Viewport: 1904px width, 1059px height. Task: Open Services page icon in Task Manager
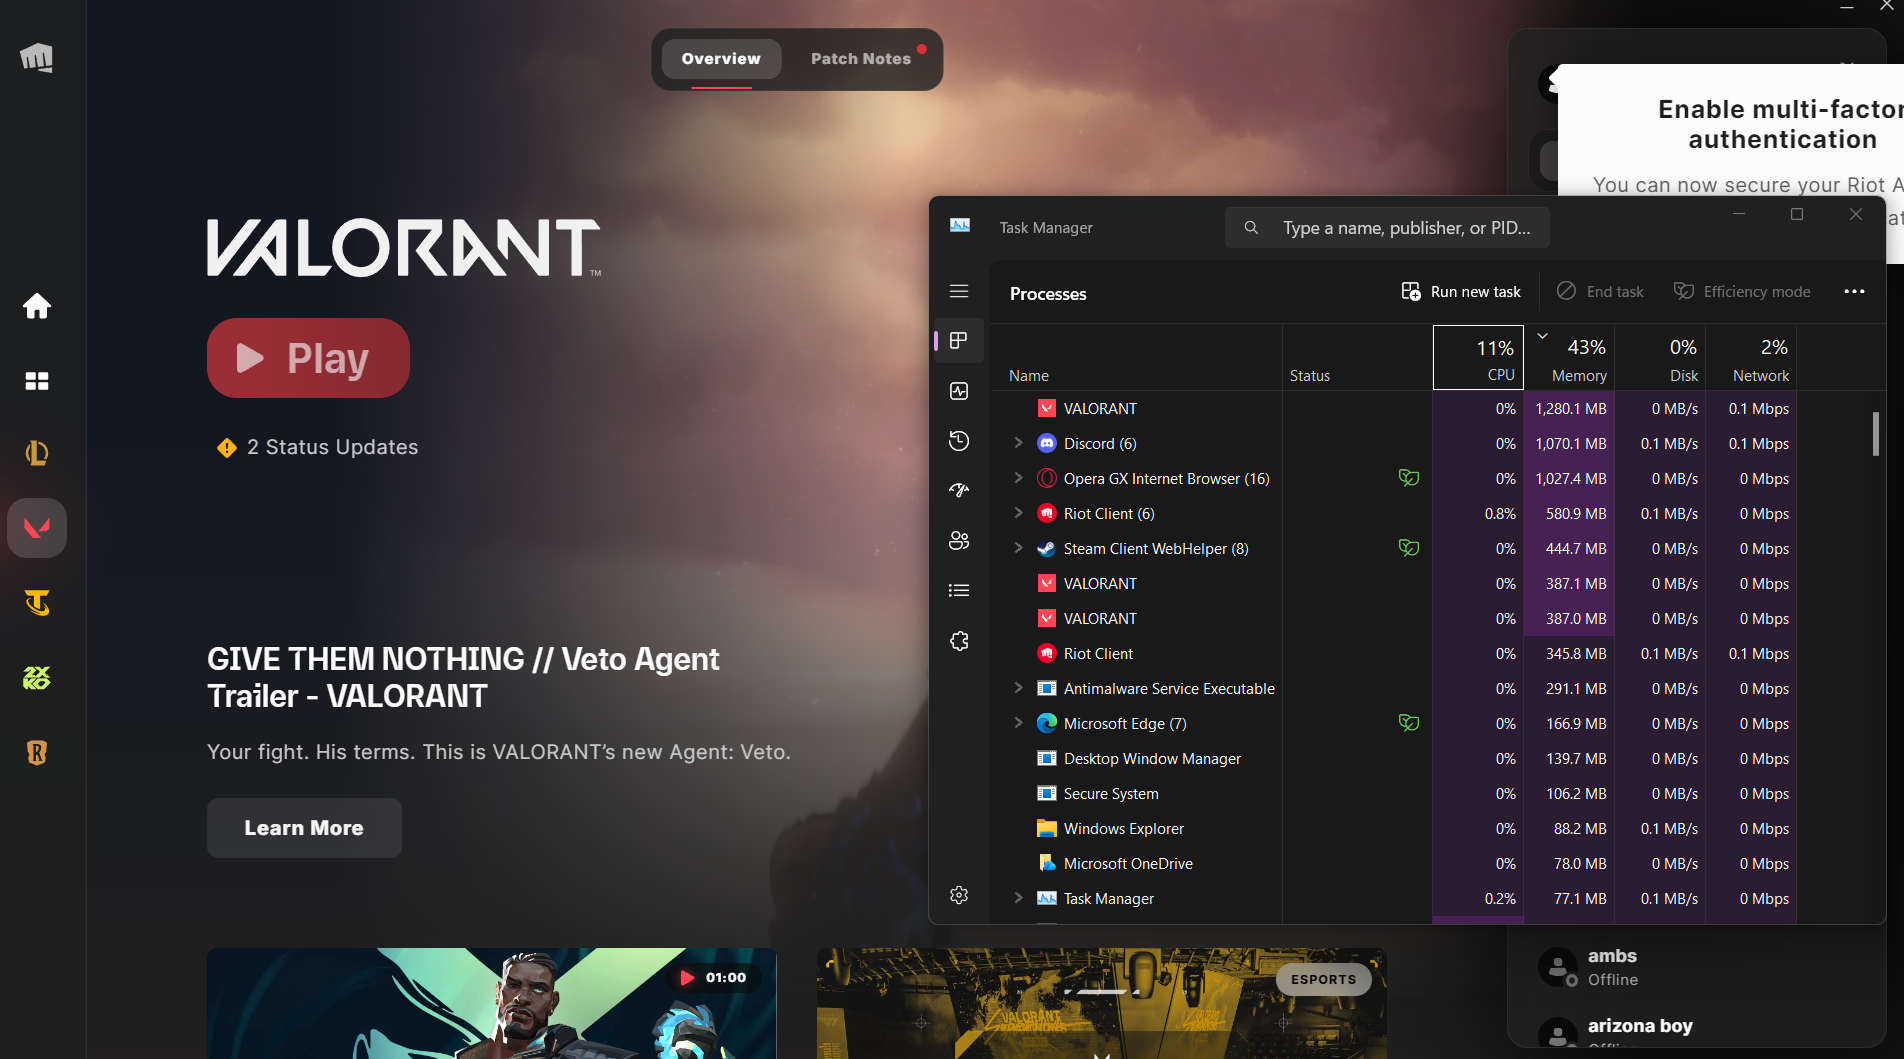click(x=959, y=641)
